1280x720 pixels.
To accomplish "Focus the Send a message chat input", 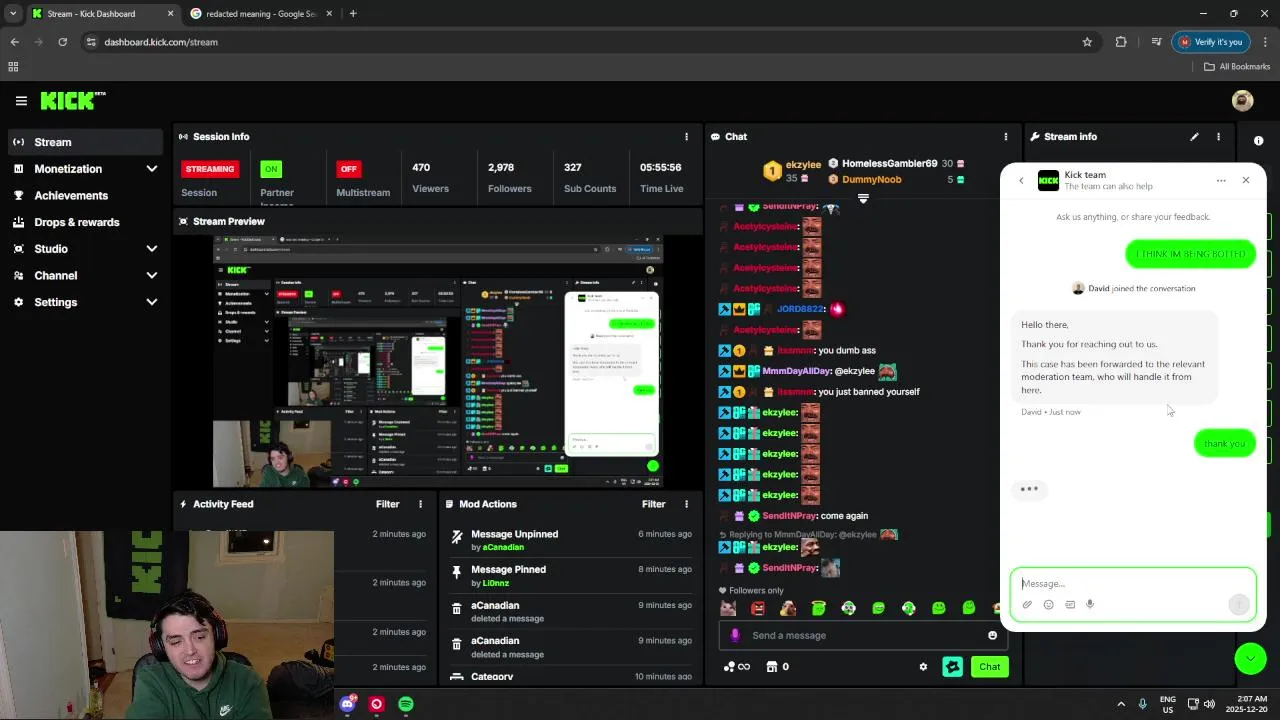I will click(x=862, y=635).
